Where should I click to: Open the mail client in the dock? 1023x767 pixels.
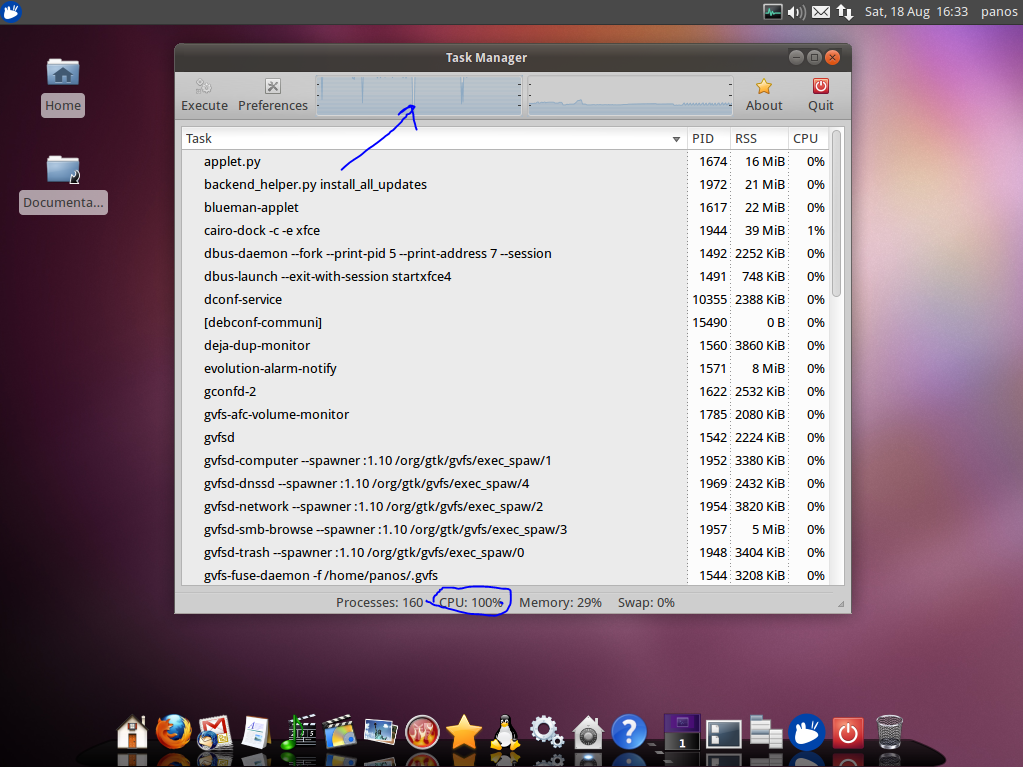click(215, 732)
